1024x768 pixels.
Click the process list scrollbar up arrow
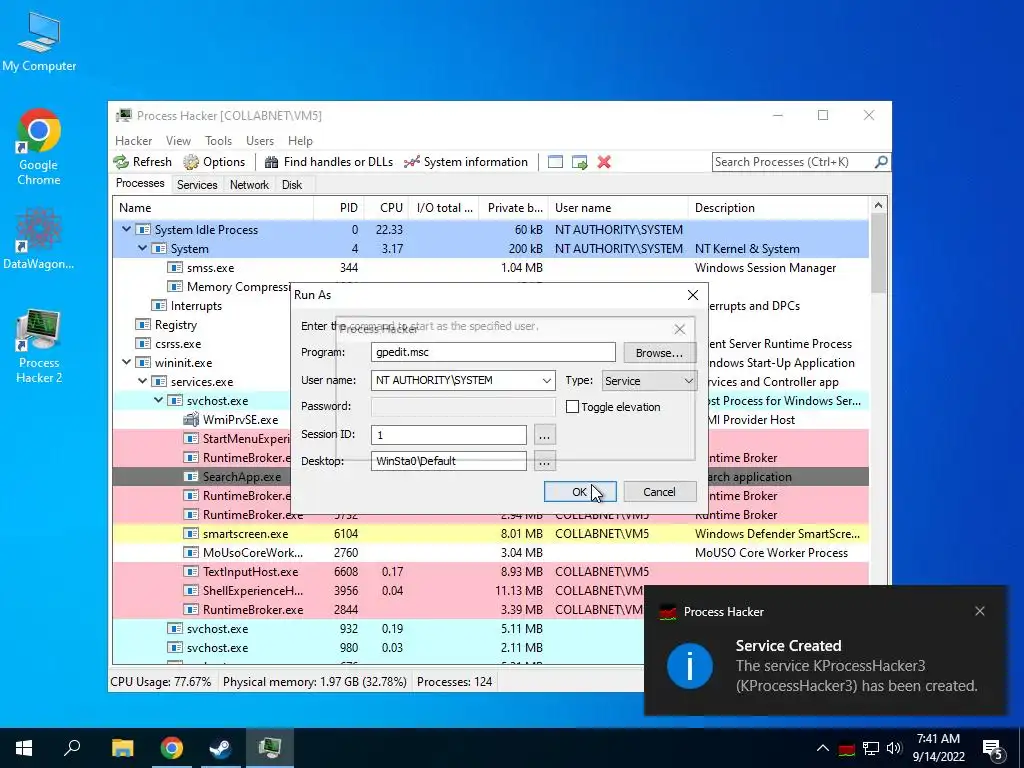878,206
